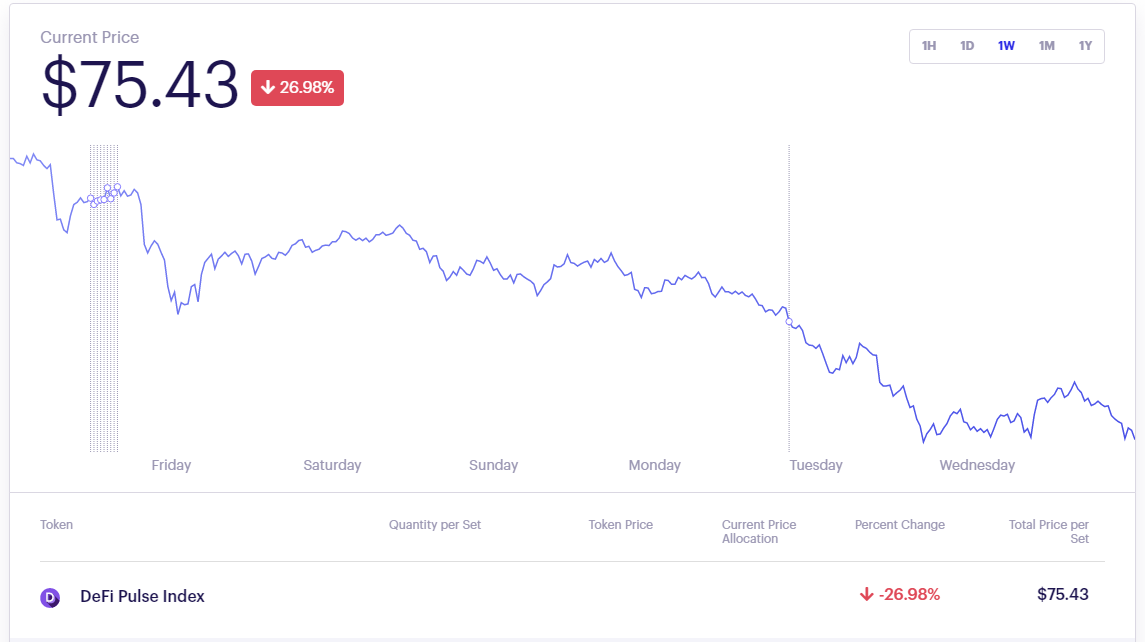
Task: Click the DeFi Pulse Index token icon
Action: pyautogui.click(x=50, y=597)
